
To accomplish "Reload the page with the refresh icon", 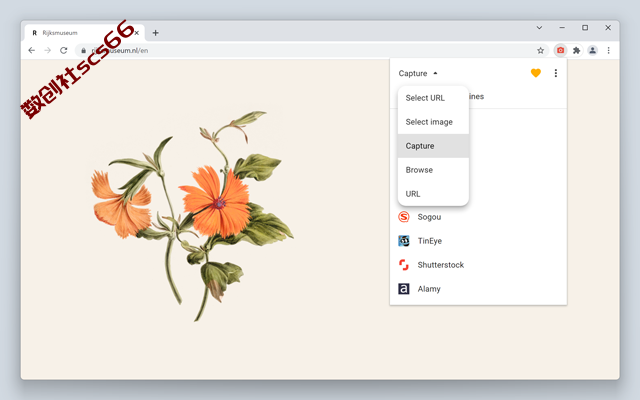I will point(64,50).
